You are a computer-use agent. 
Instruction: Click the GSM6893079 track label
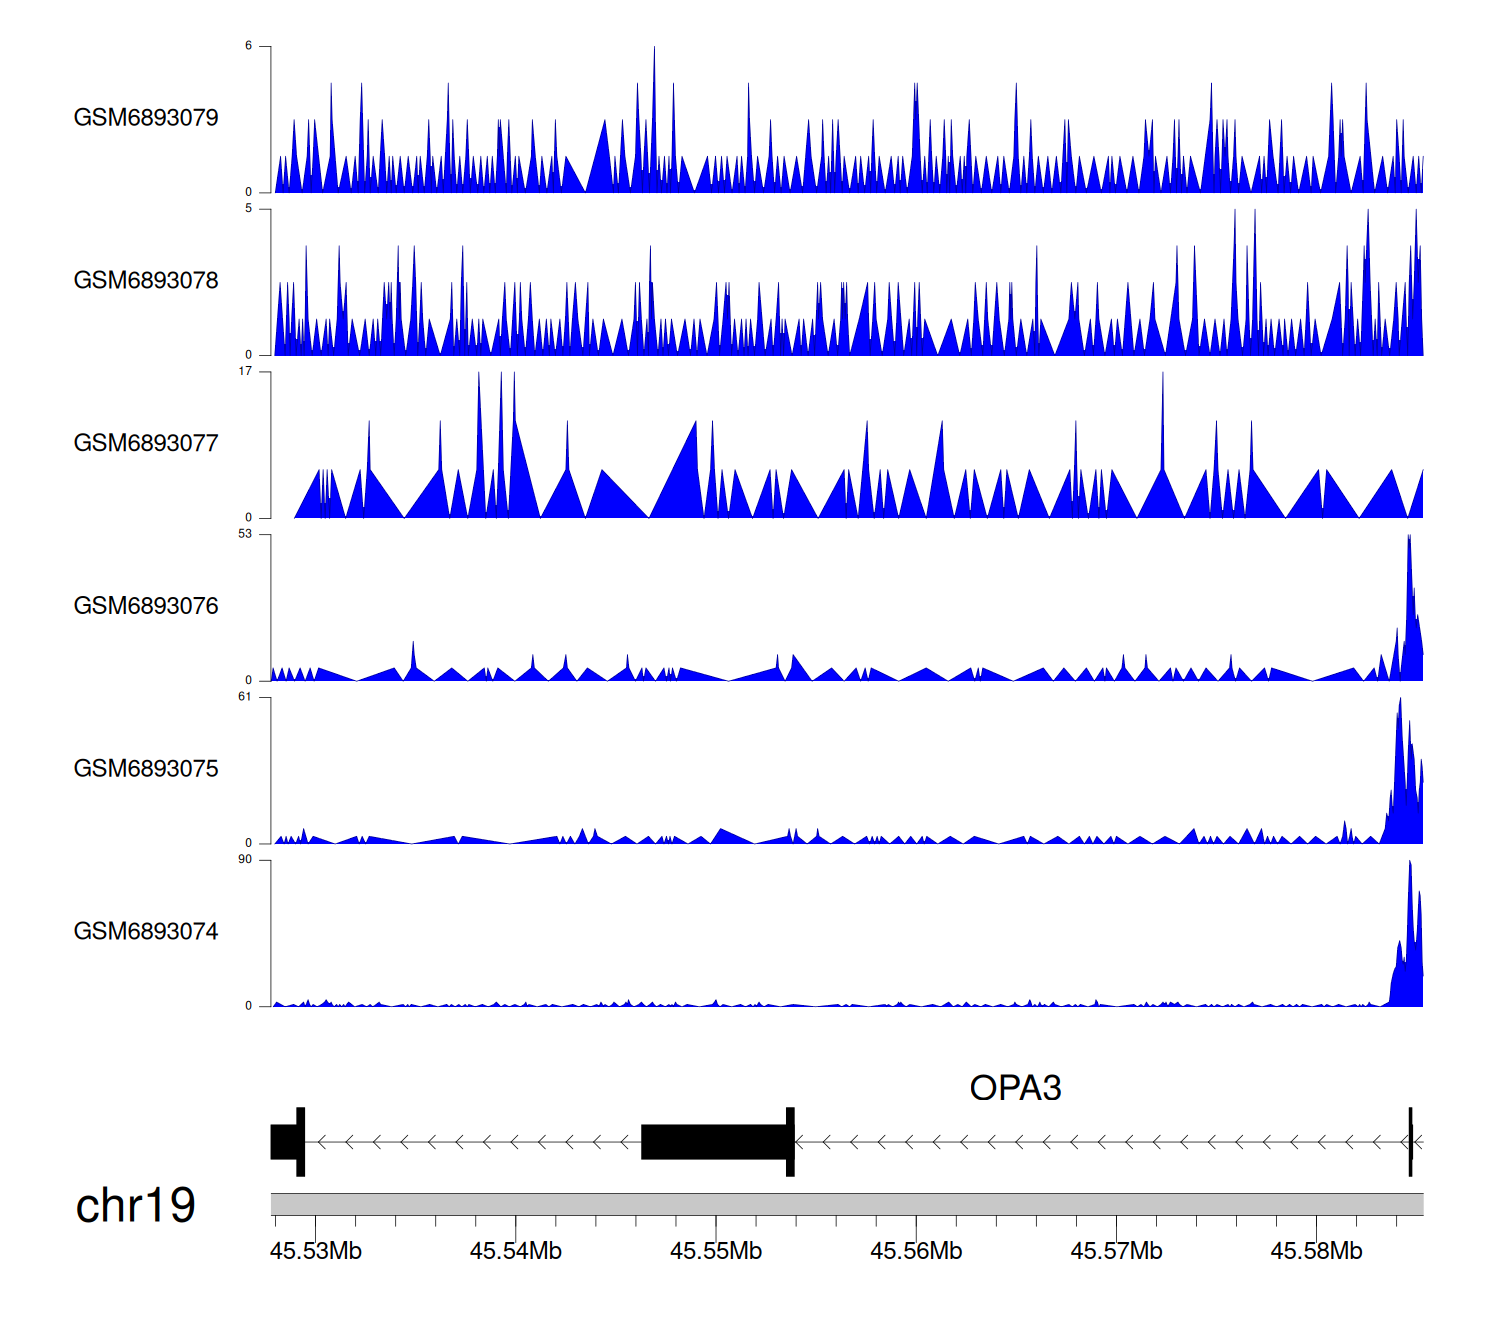(x=146, y=118)
